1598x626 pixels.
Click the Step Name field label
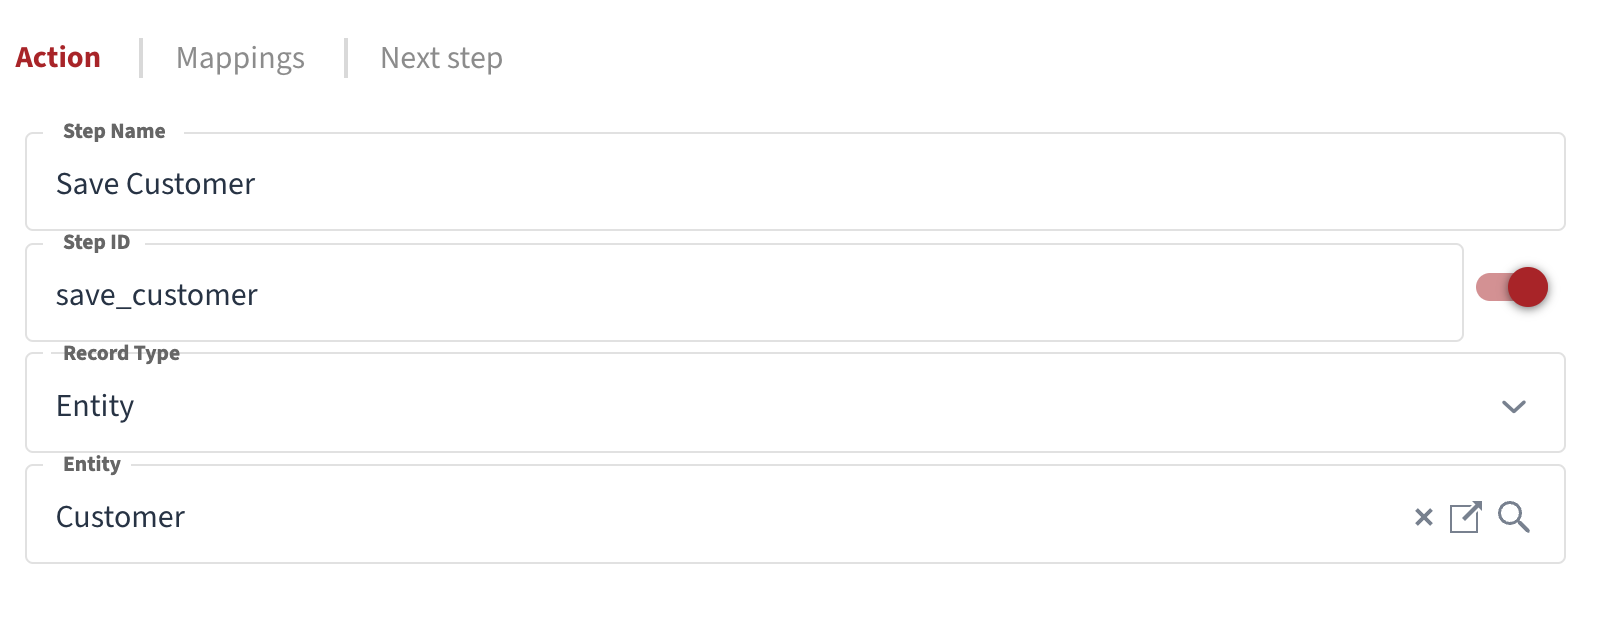[114, 131]
